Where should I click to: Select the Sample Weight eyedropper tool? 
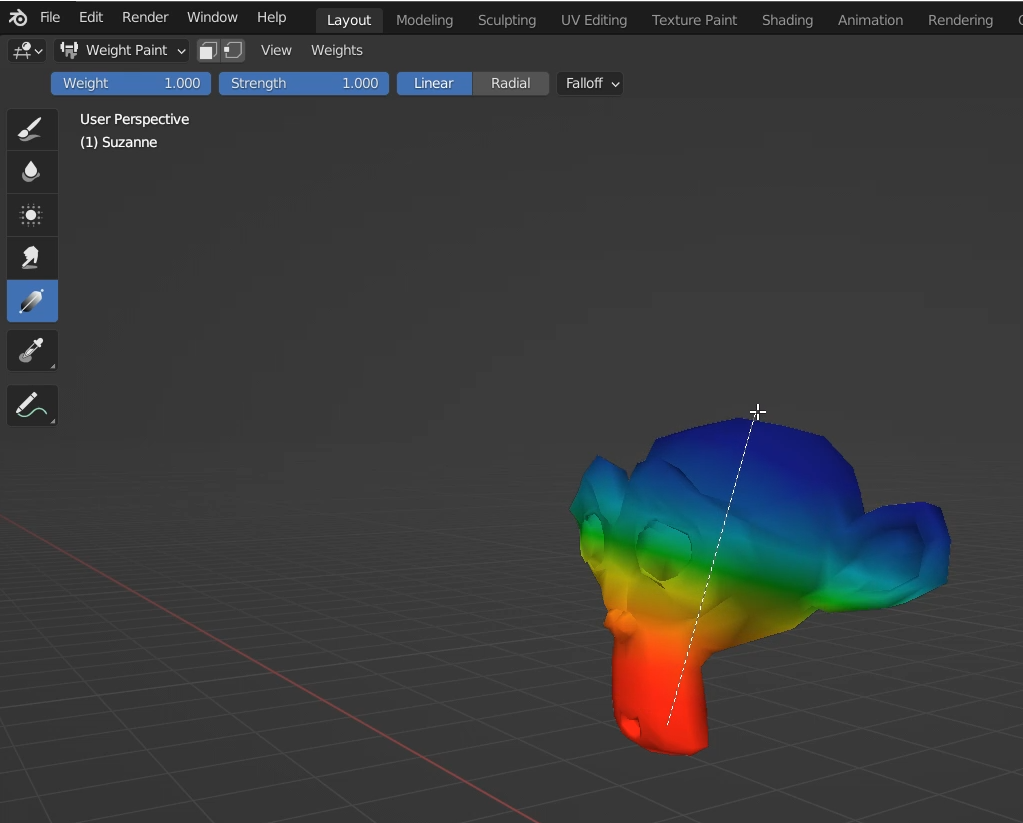tap(32, 350)
